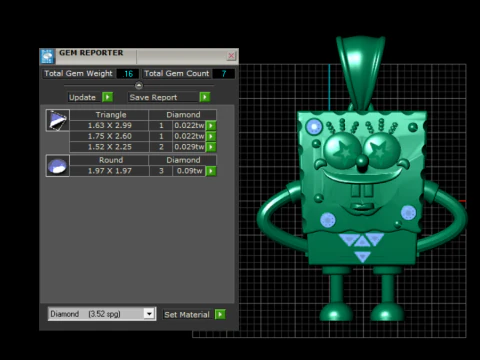Click the Diamond header in Round group
Viewport: 480px width, 360px height.
(183, 160)
